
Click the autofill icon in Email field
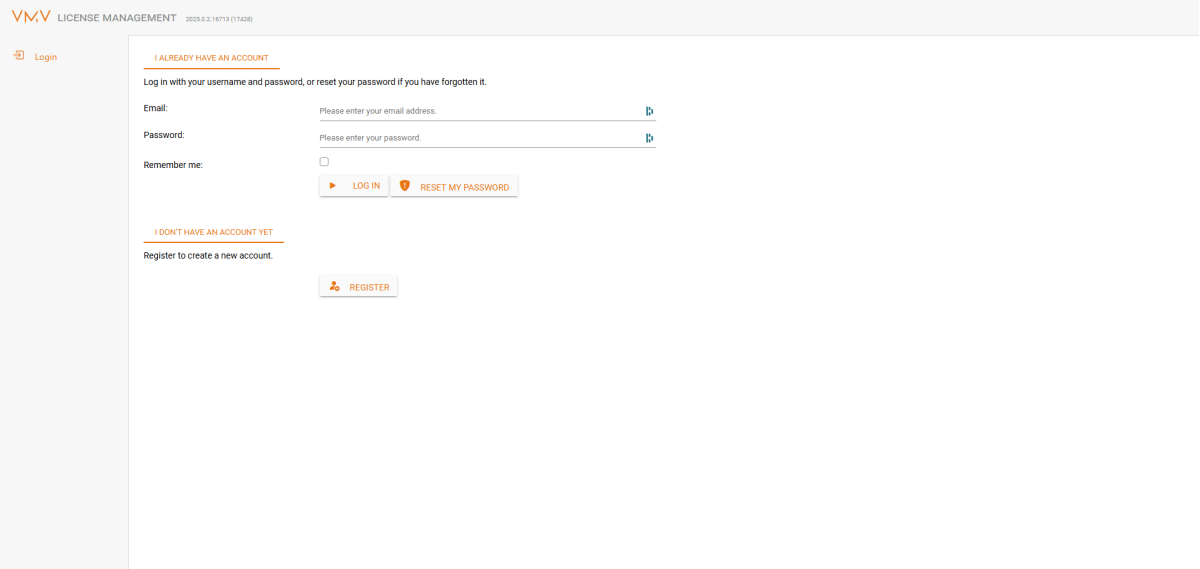tap(649, 111)
